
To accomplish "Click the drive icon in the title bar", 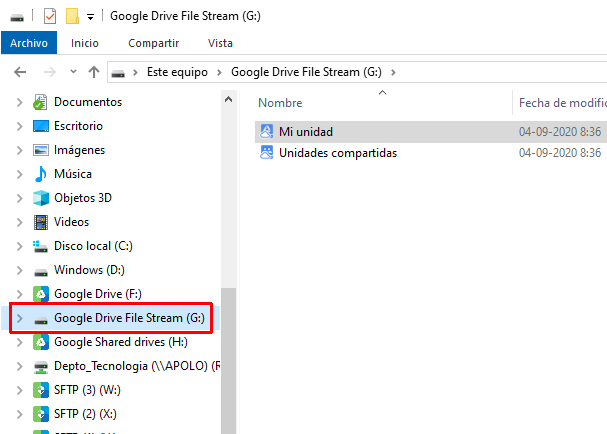I will pos(17,17).
